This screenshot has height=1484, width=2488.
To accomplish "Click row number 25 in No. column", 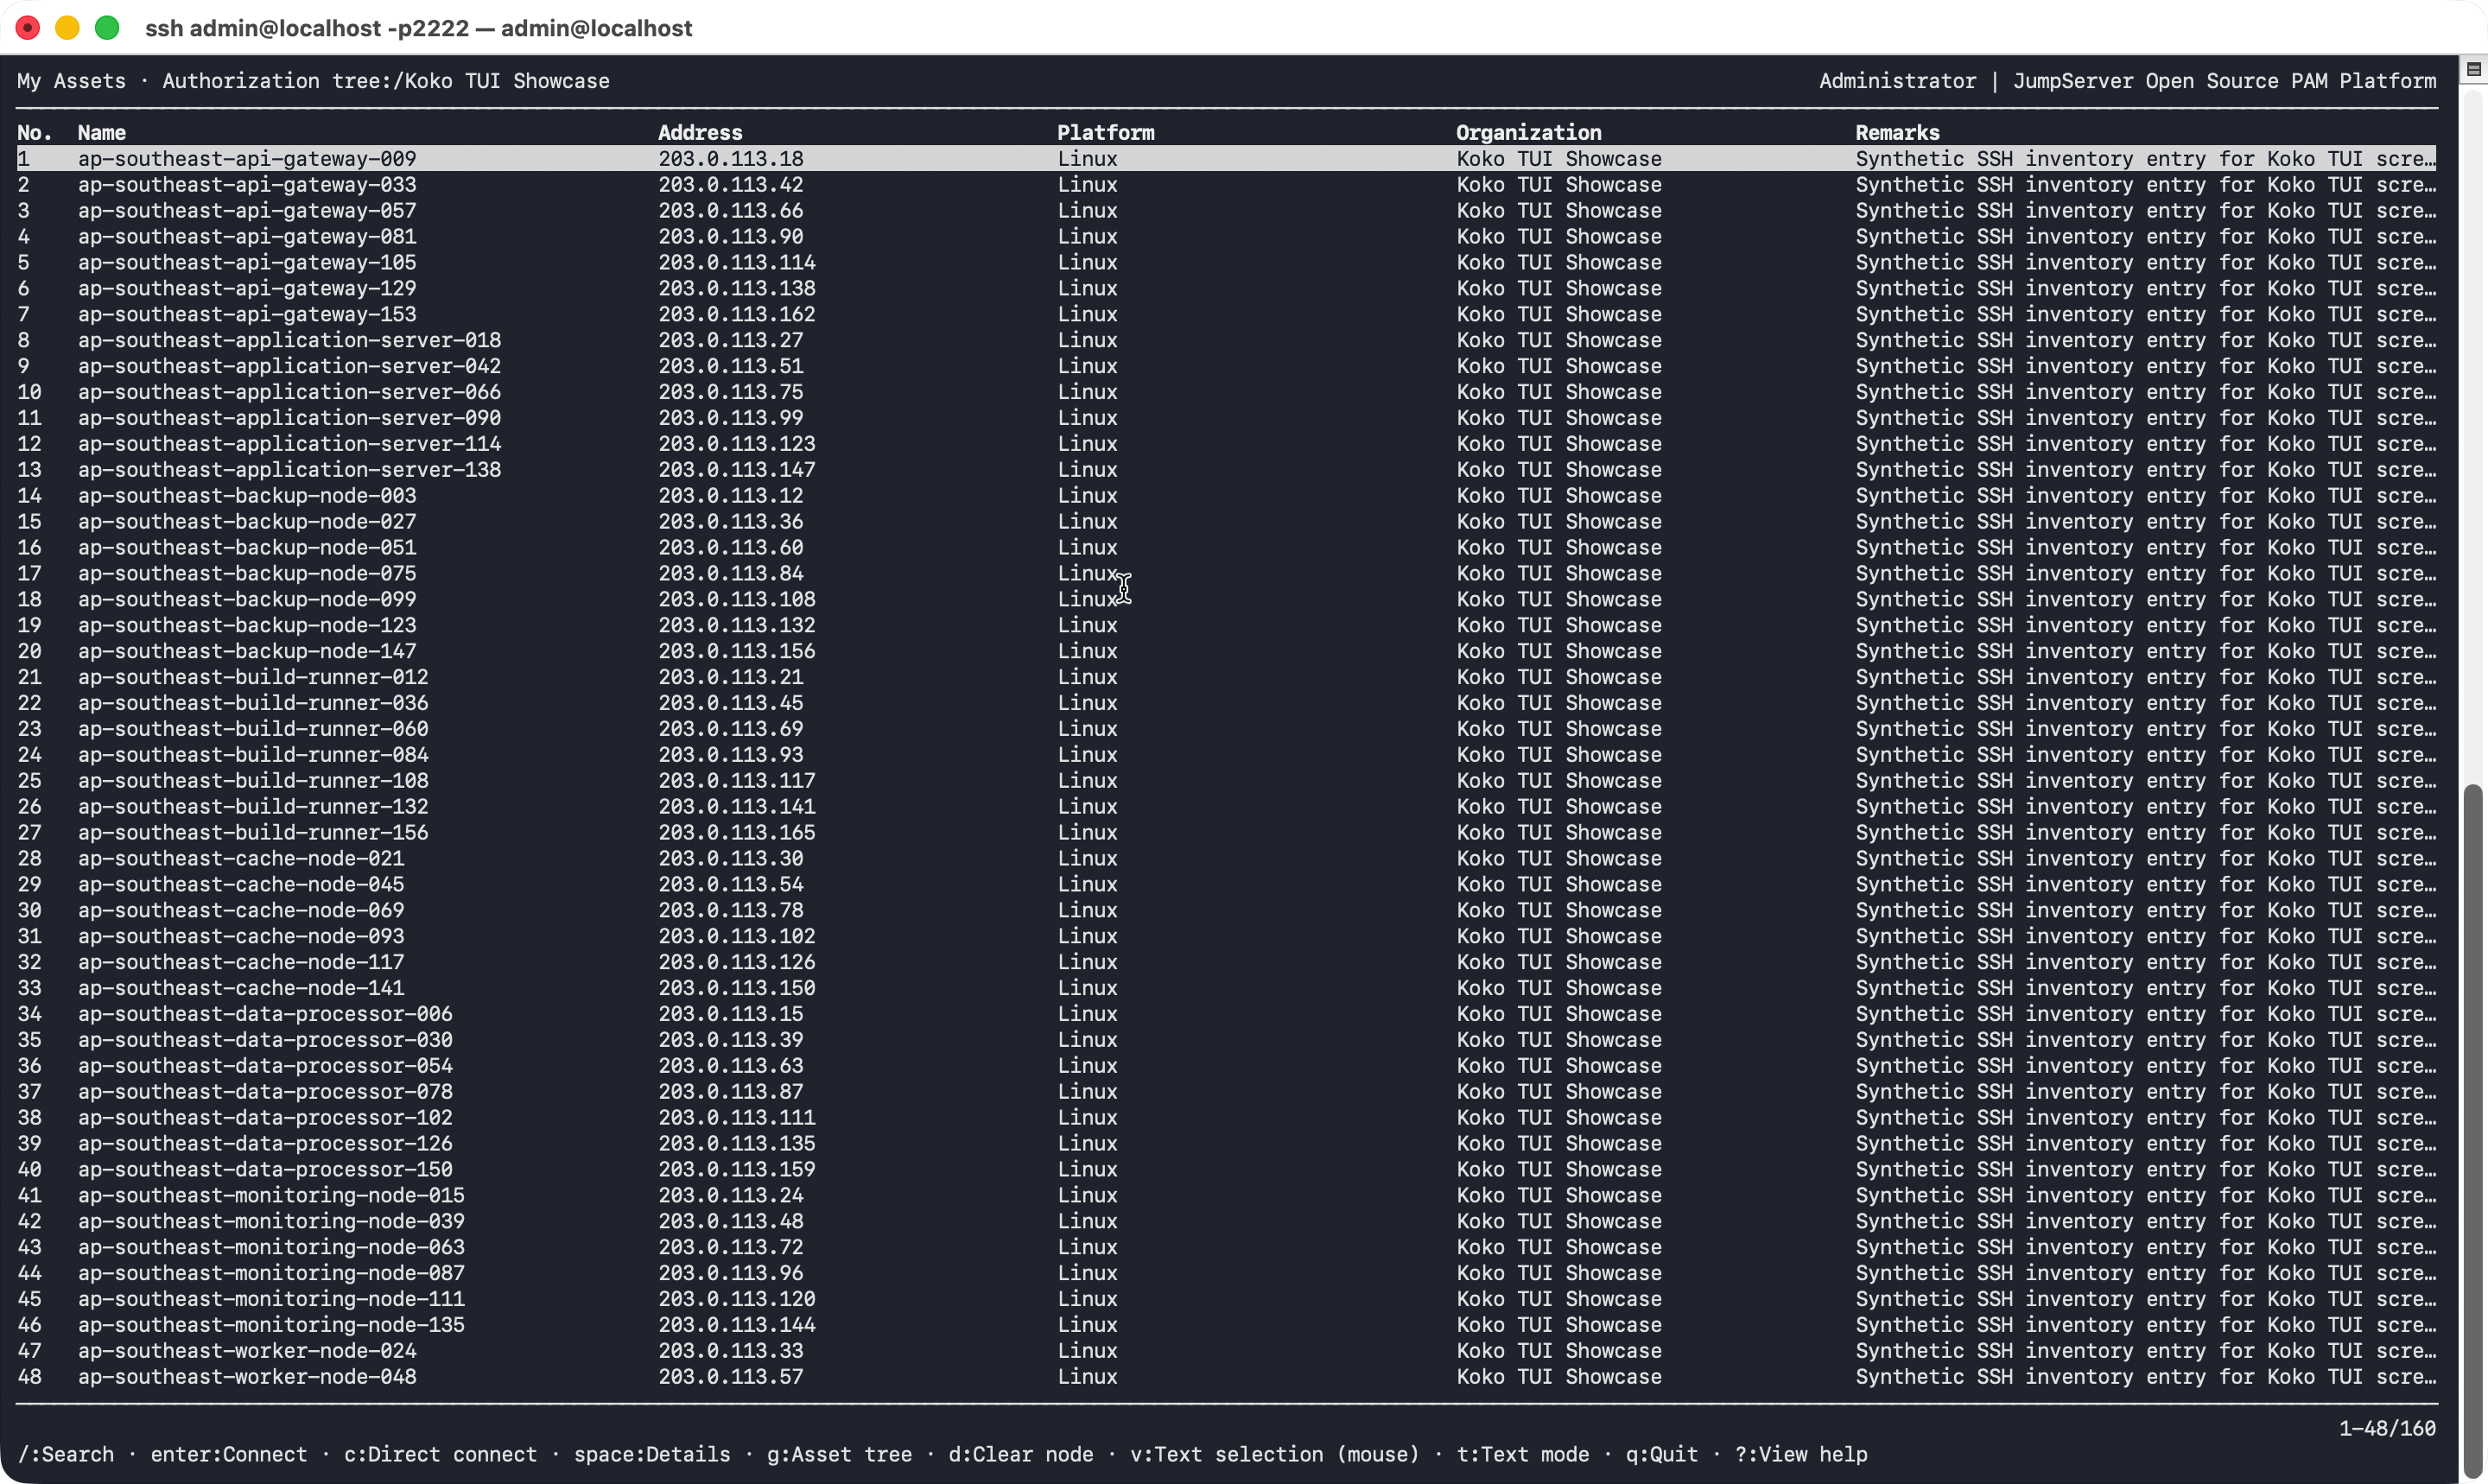I will coord(29,780).
